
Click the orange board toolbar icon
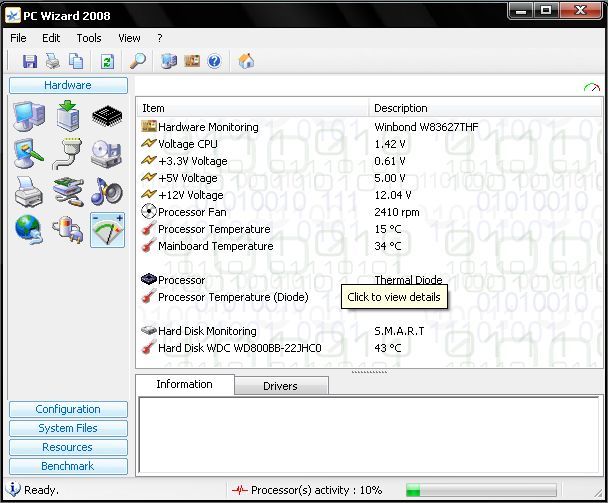click(x=192, y=61)
